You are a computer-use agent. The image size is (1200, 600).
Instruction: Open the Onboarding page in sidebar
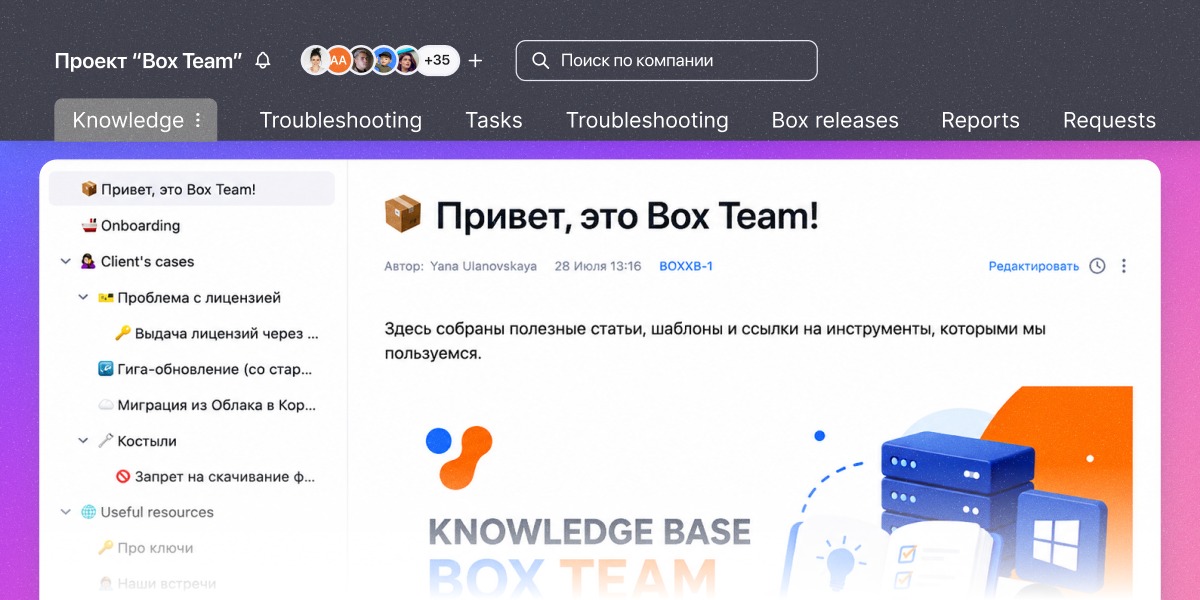[131, 225]
